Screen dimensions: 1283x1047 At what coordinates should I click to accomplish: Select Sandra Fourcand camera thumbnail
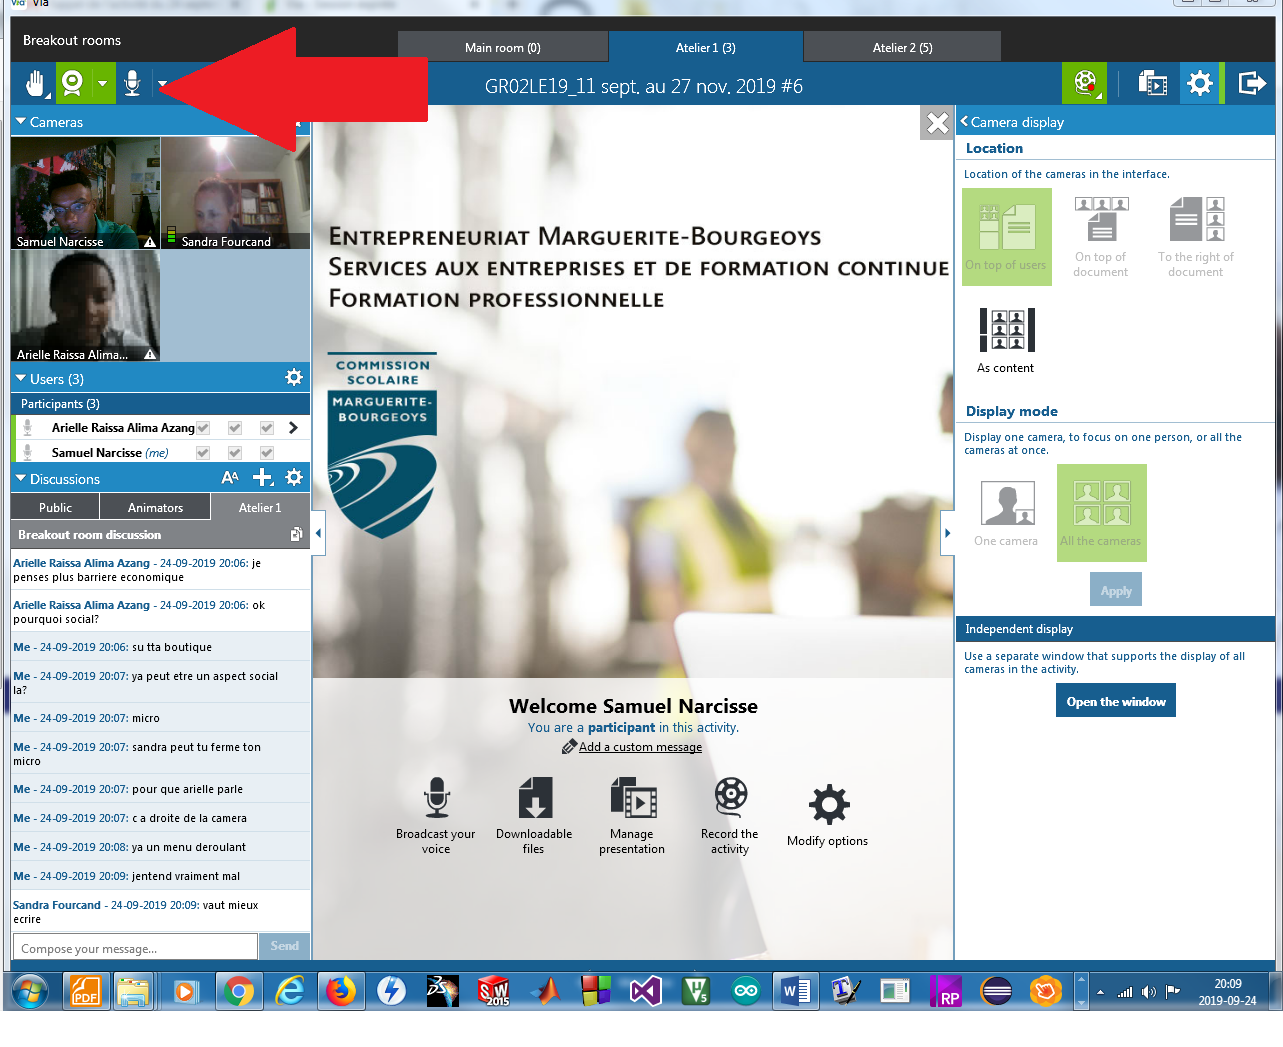tap(235, 193)
